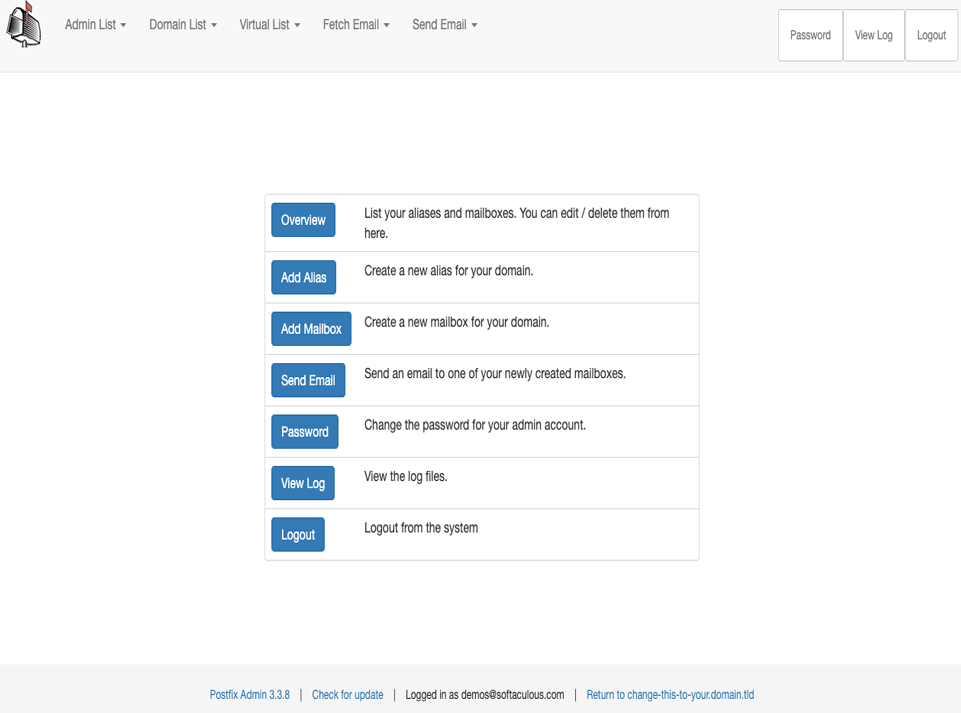
Task: Select the Add Alias button
Action: (x=303, y=278)
